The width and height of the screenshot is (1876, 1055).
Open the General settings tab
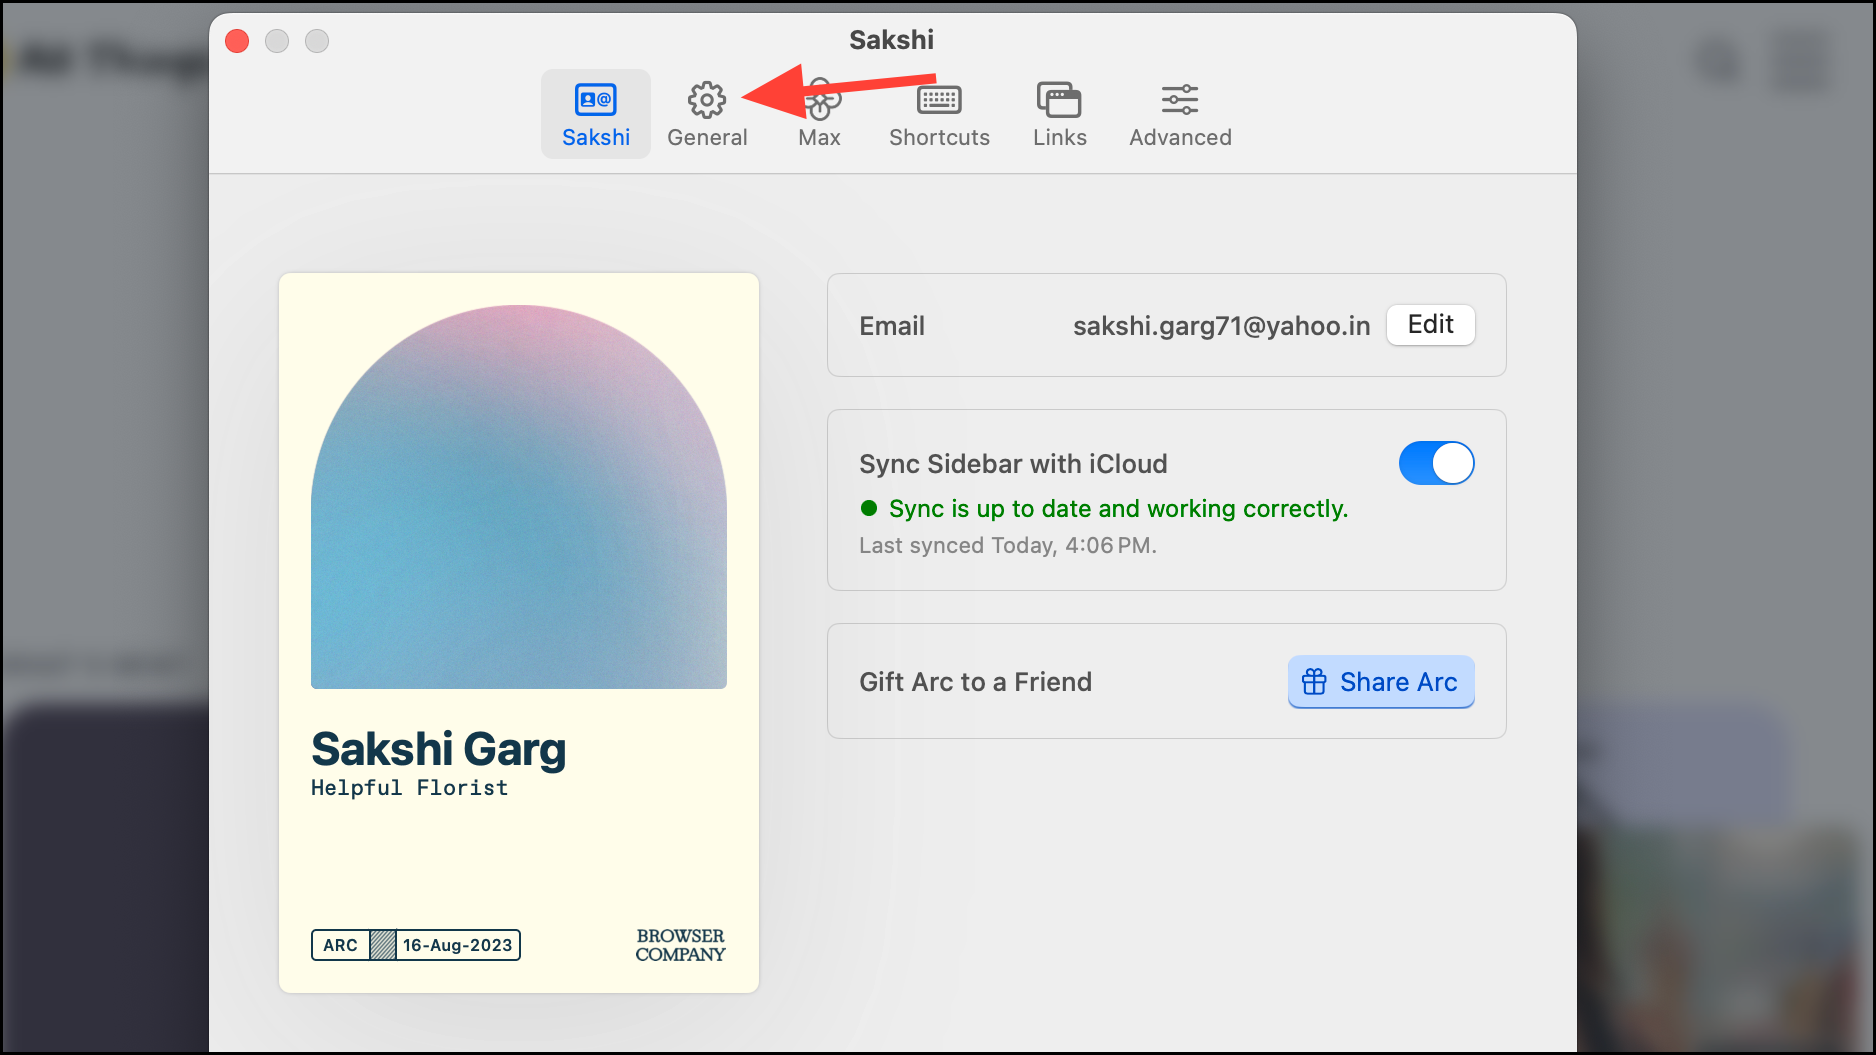(x=707, y=114)
